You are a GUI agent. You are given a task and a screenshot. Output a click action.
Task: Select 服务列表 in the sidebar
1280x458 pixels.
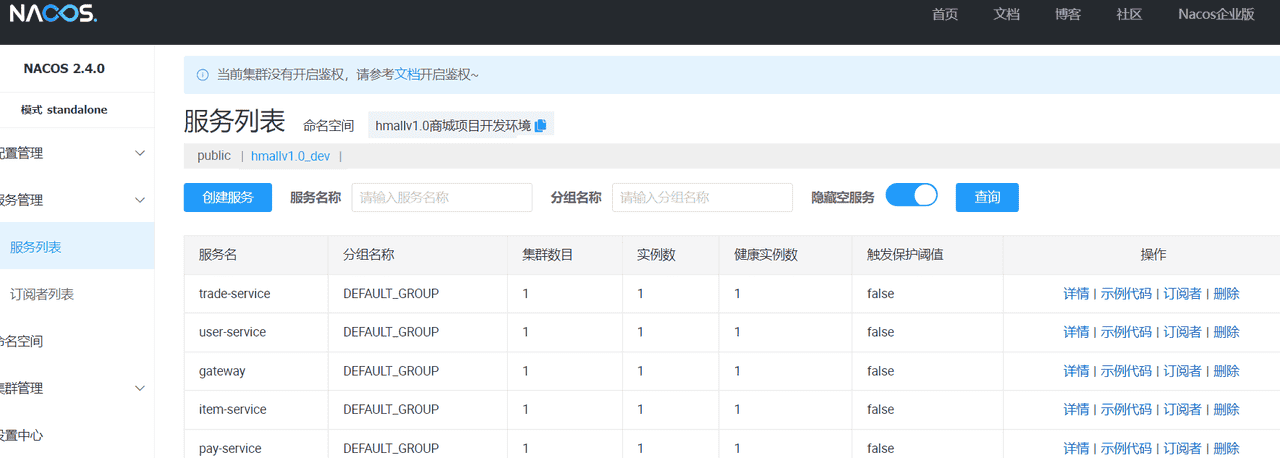point(36,247)
